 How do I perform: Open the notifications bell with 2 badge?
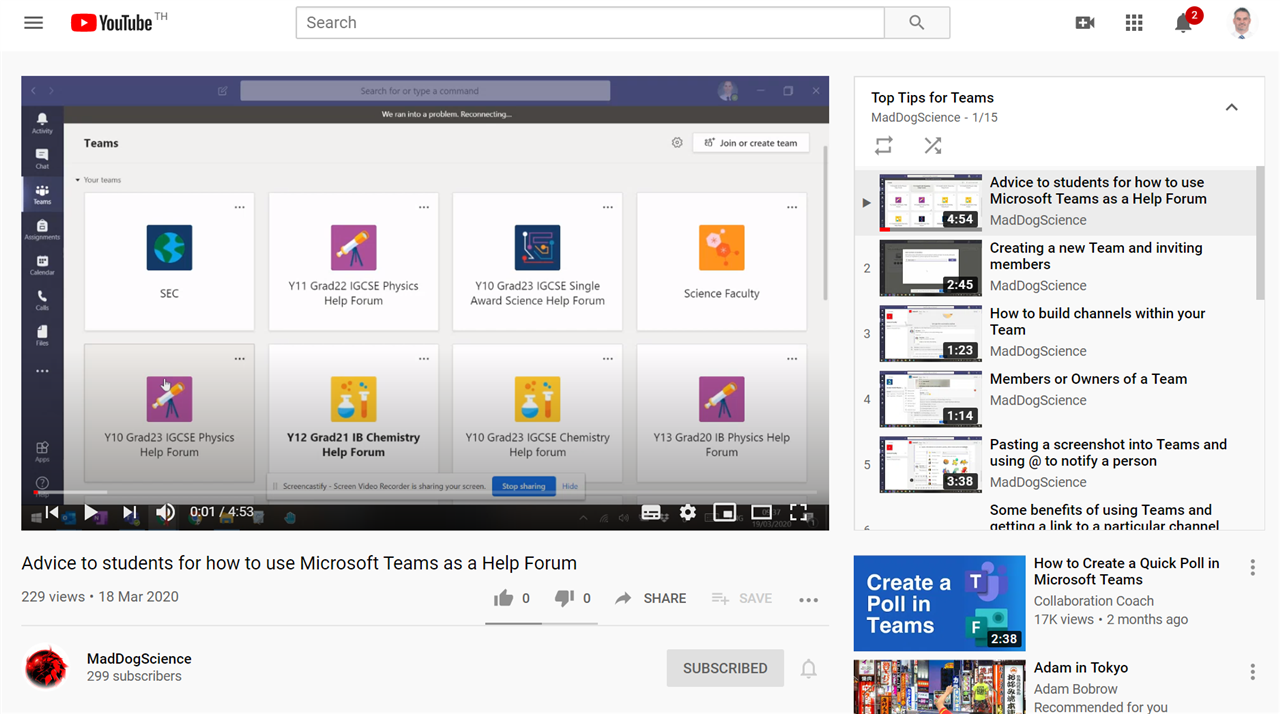click(x=1184, y=22)
